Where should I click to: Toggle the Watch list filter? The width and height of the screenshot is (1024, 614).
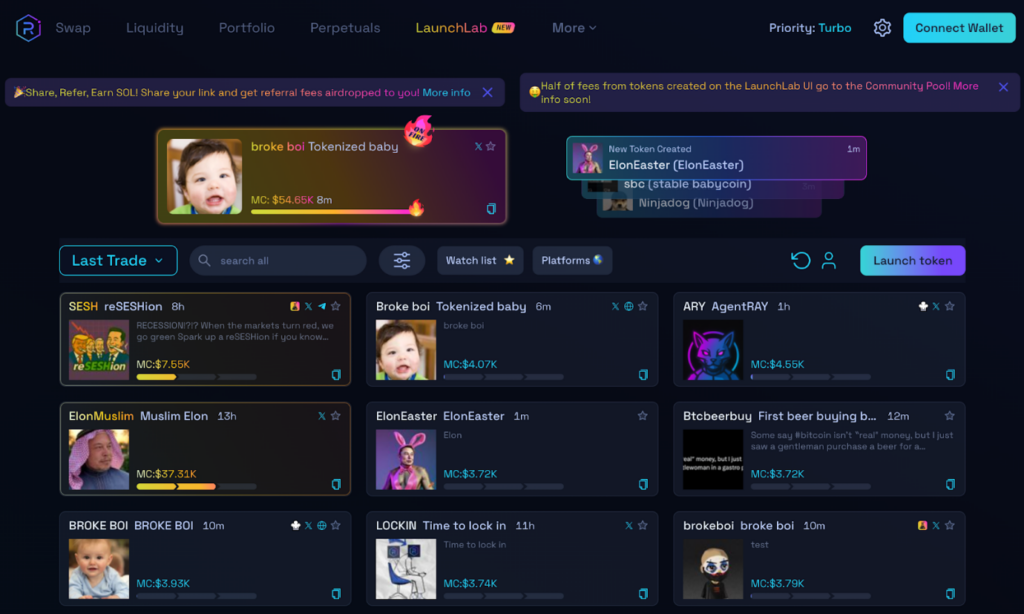click(480, 261)
